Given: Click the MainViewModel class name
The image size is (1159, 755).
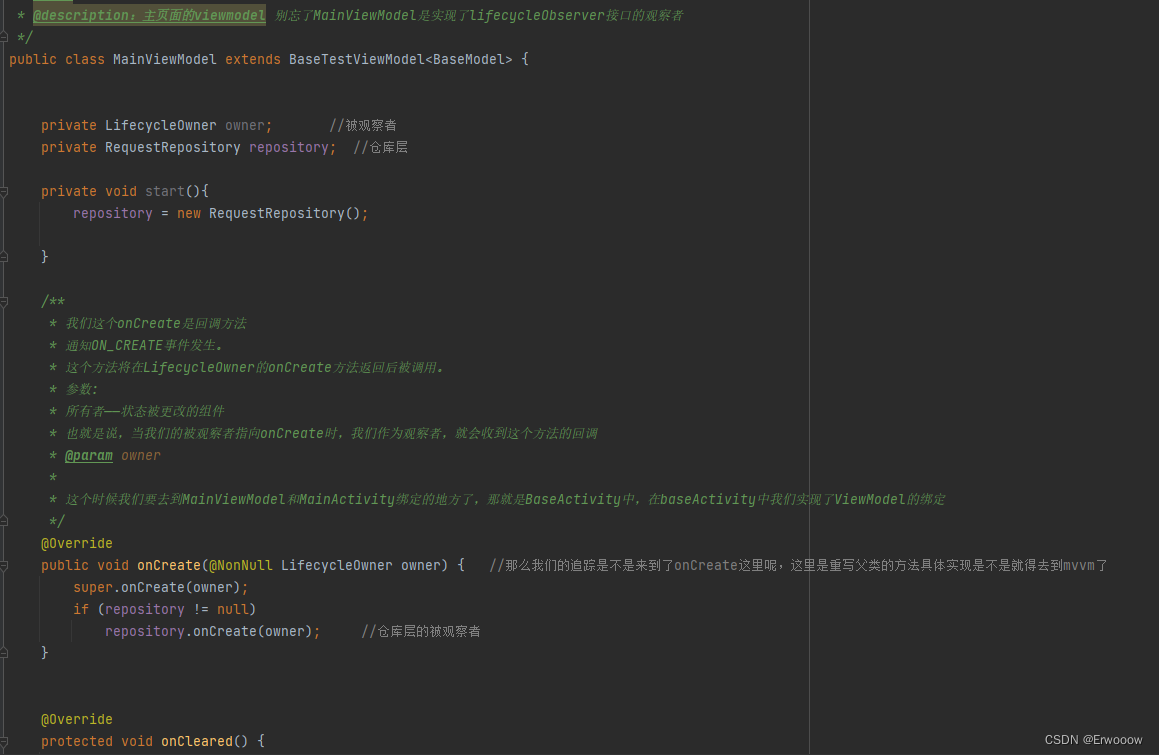Looking at the screenshot, I should [x=164, y=59].
